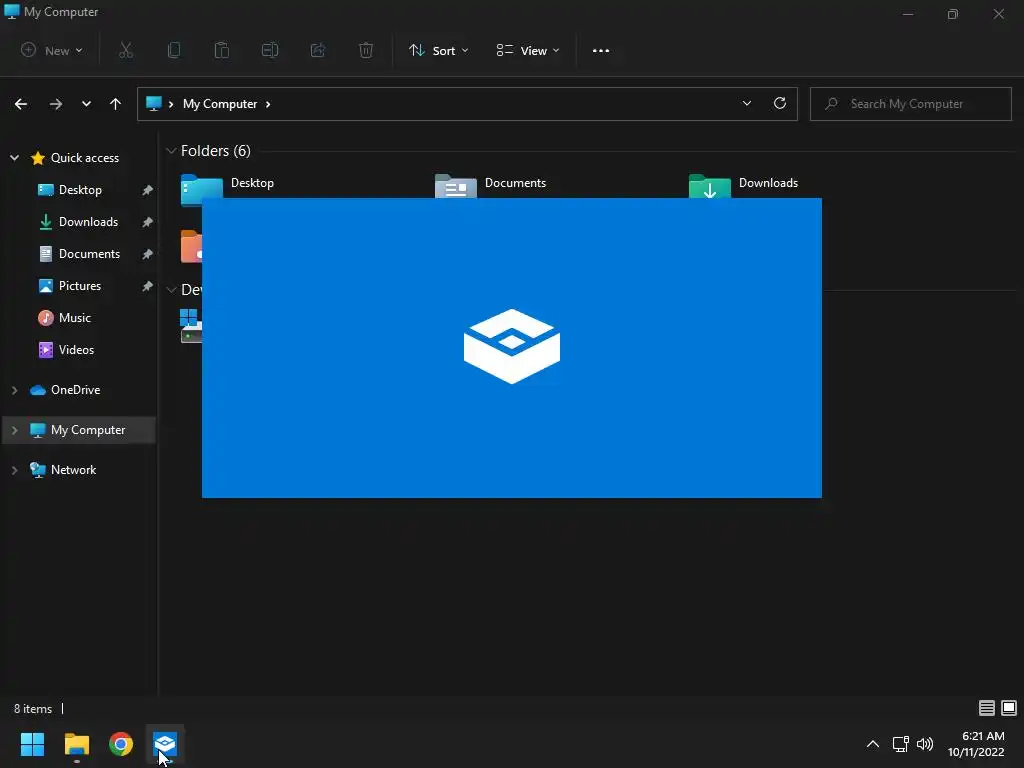
Task: Refresh the My Computer view
Action: [780, 103]
